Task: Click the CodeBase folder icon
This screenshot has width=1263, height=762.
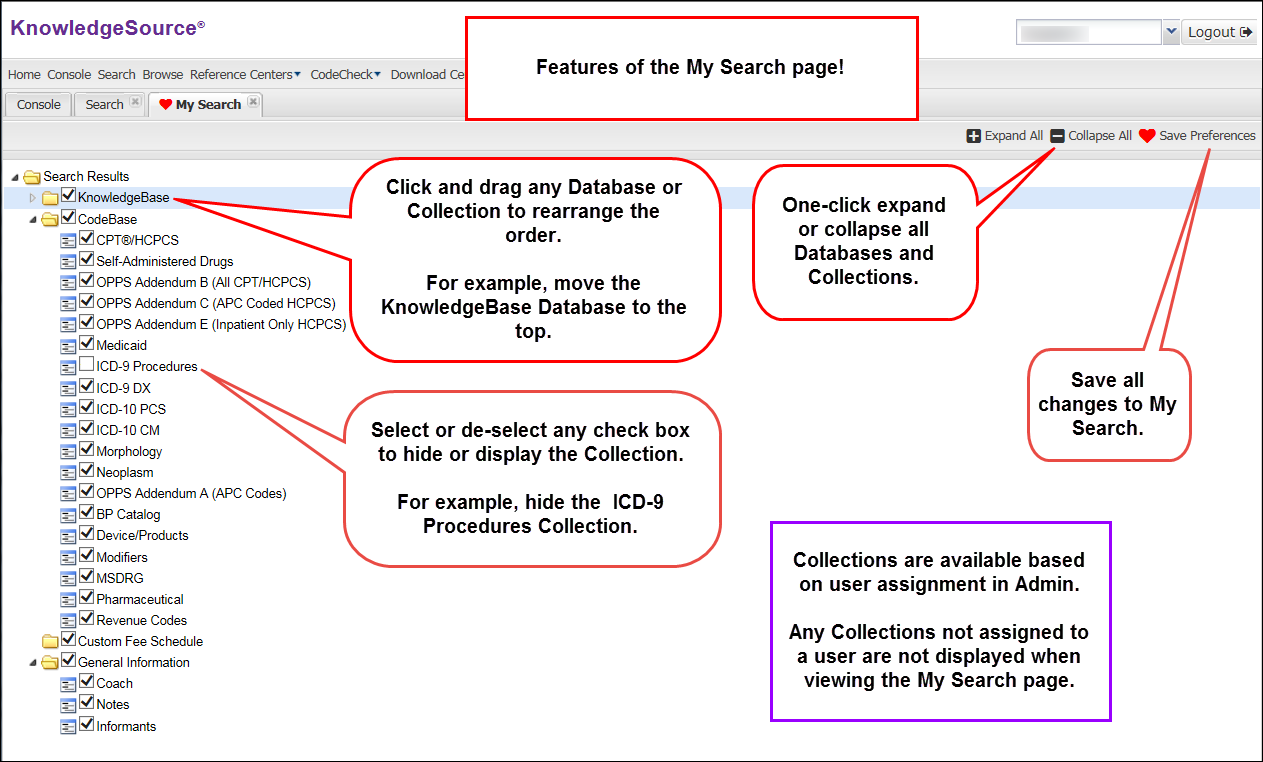Action: [x=50, y=219]
